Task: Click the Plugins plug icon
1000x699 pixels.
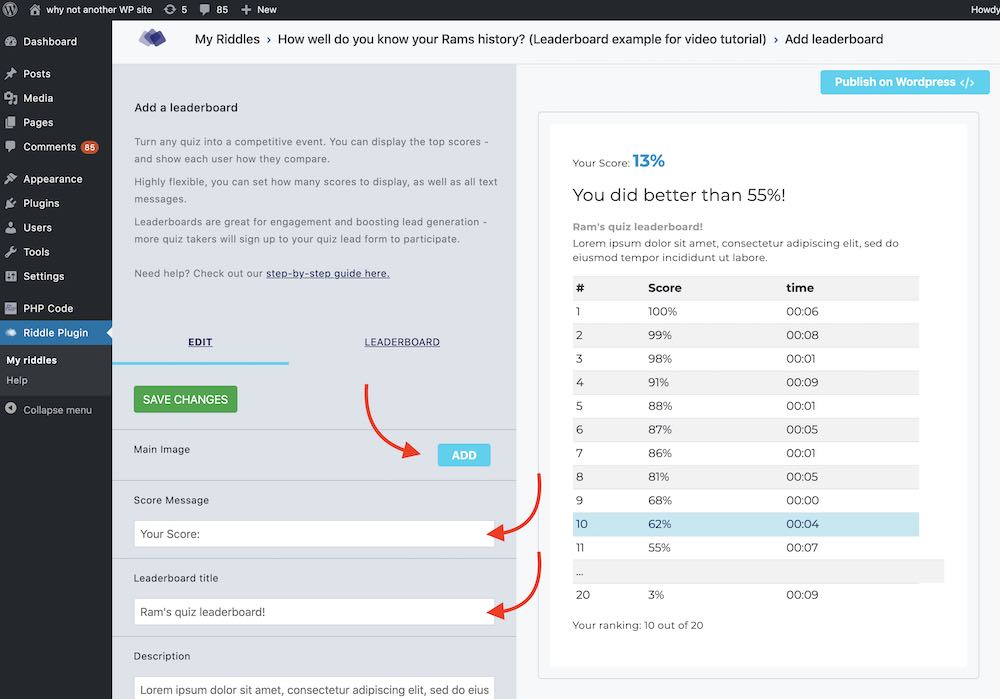Action: (11, 203)
